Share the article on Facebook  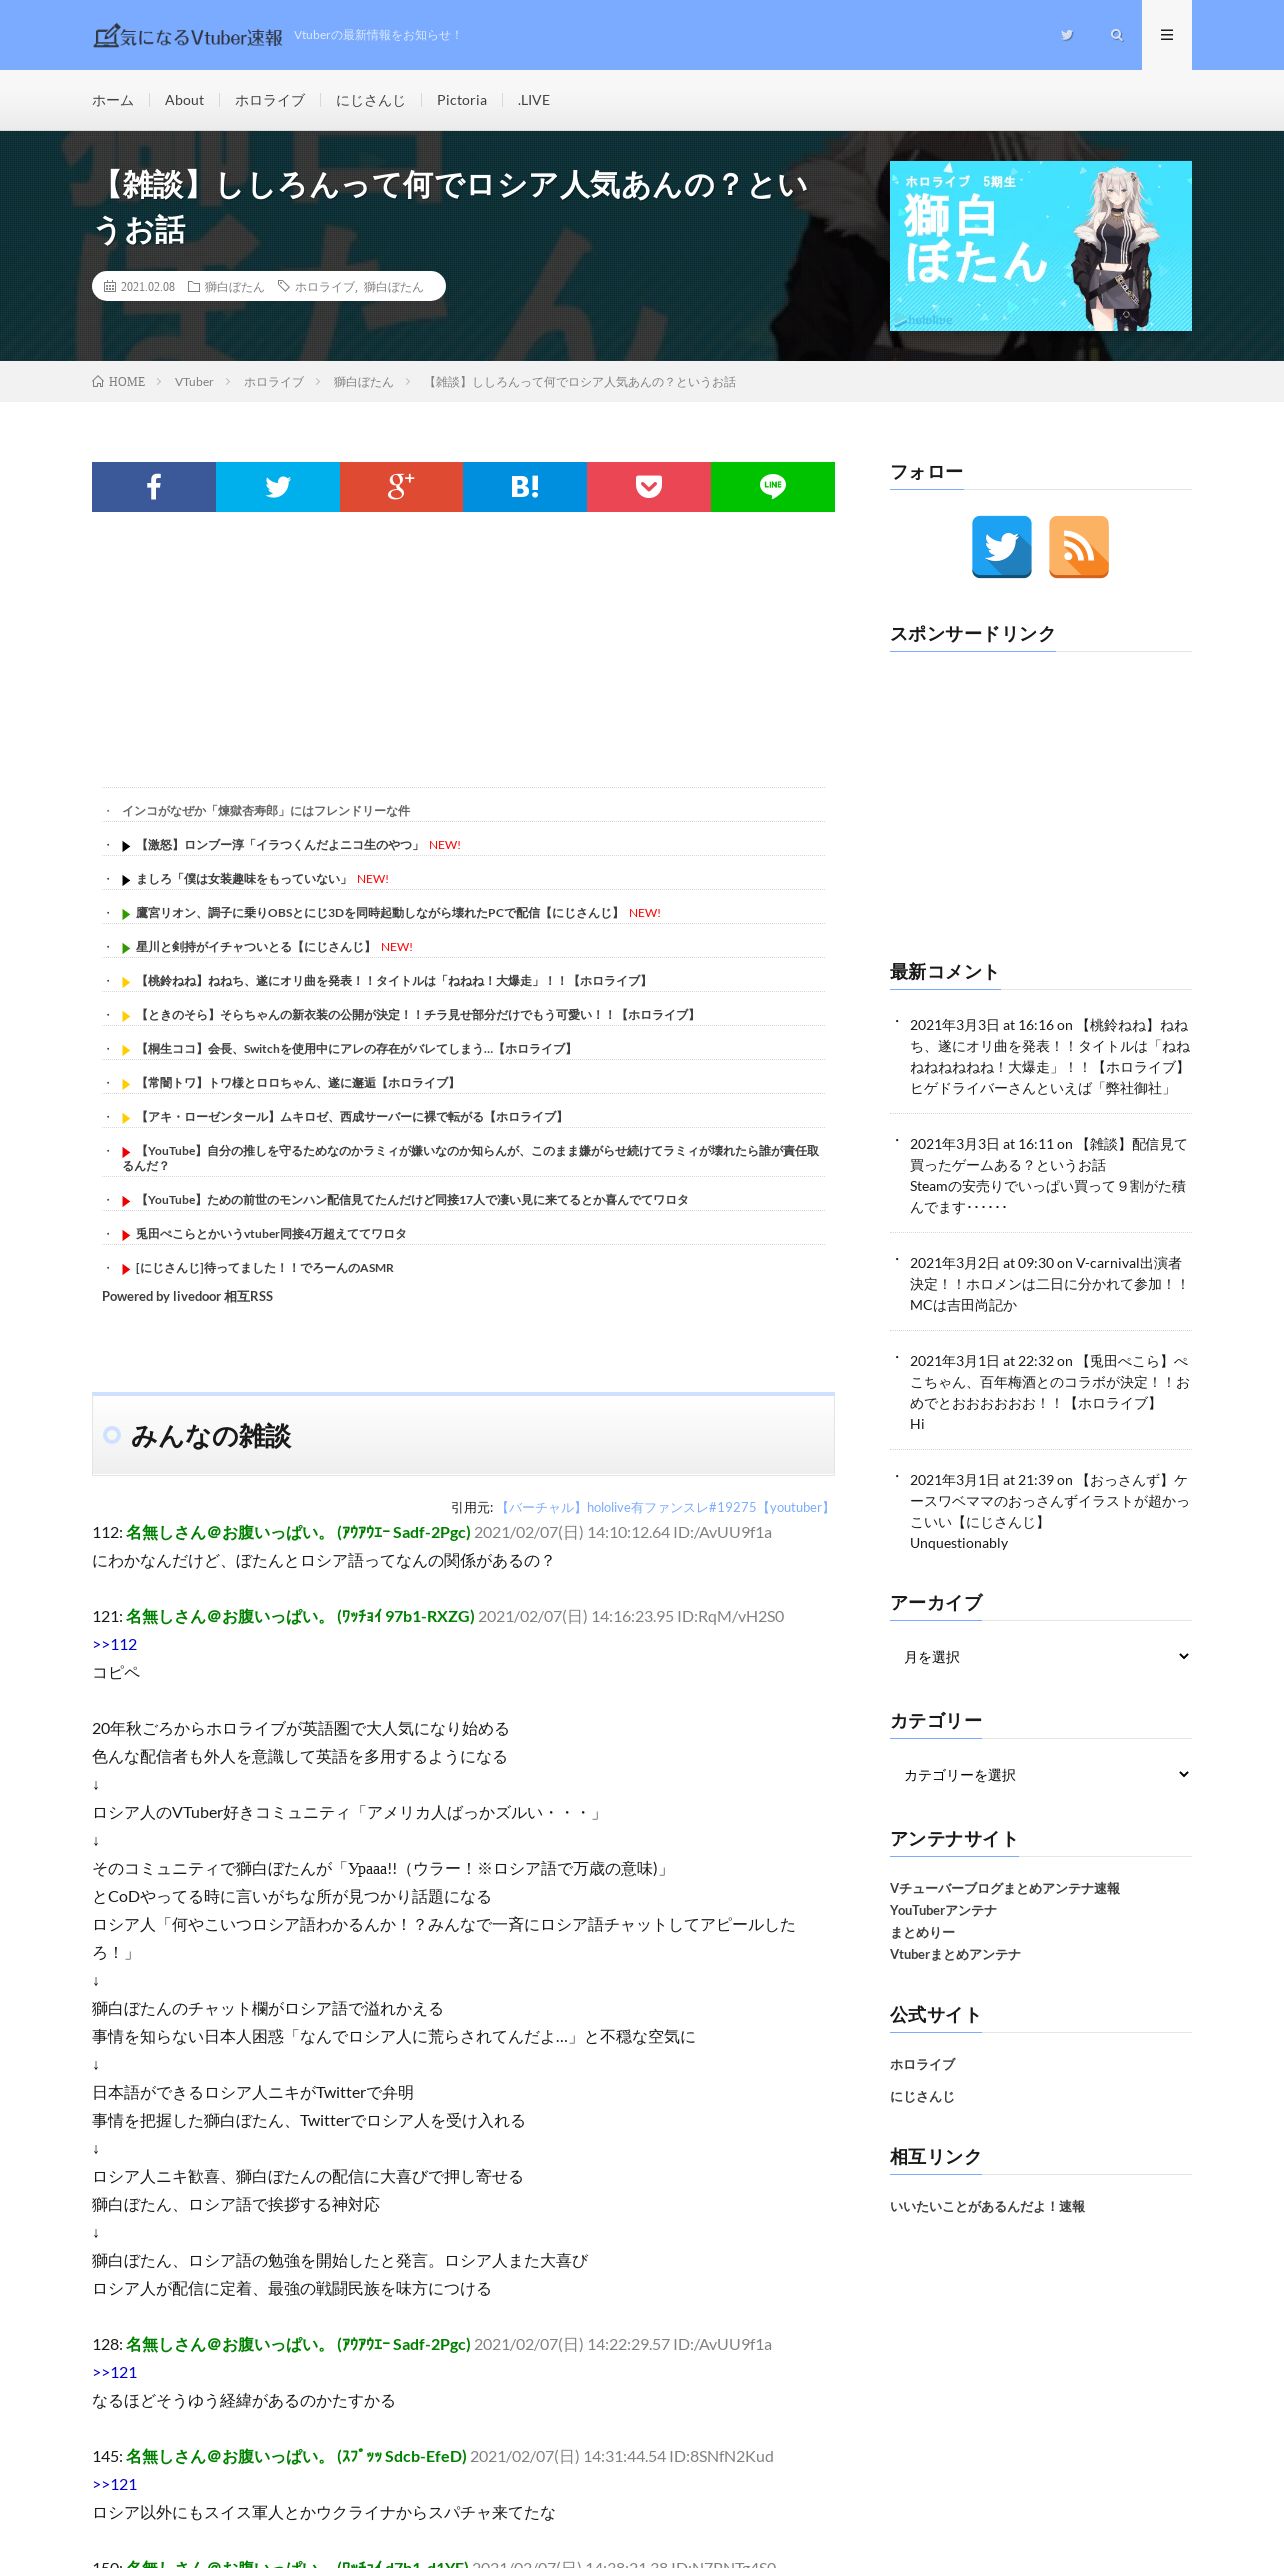[x=154, y=487]
